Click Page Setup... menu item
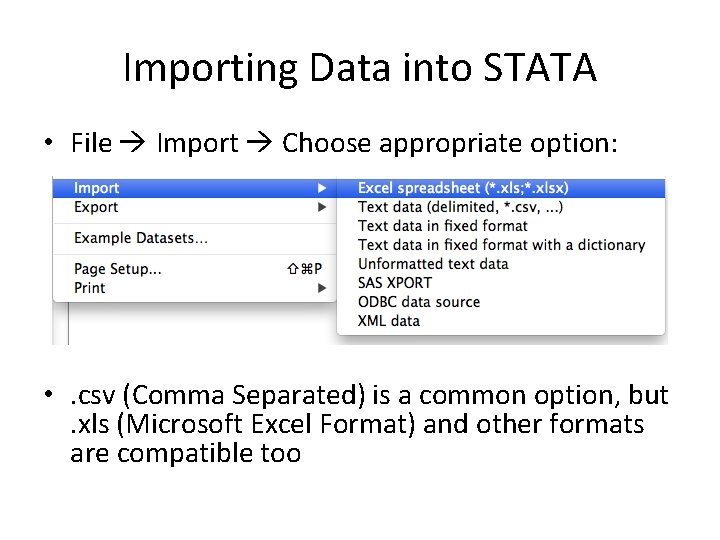720x540 pixels. 118,268
